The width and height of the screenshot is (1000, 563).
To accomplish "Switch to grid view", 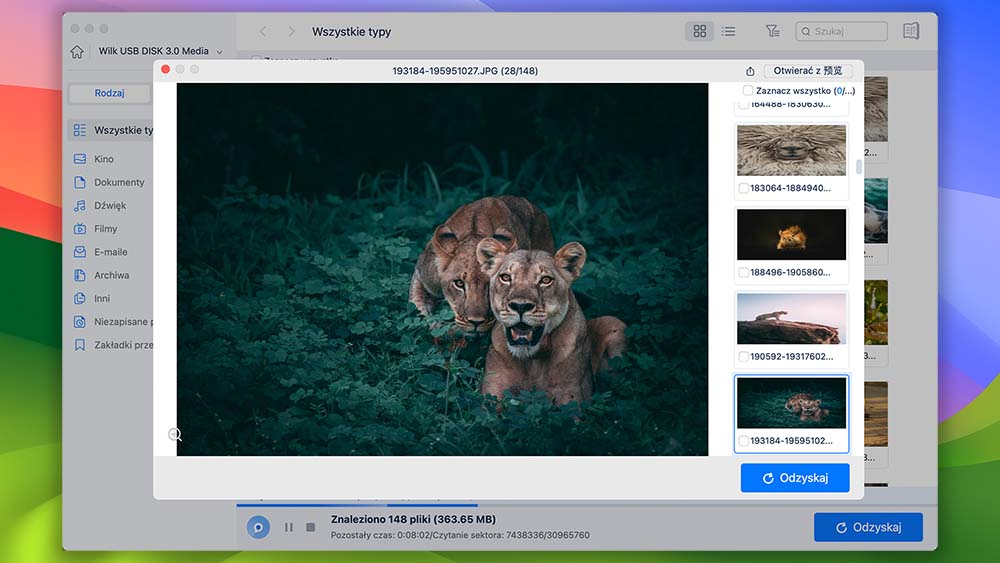I will click(x=700, y=31).
